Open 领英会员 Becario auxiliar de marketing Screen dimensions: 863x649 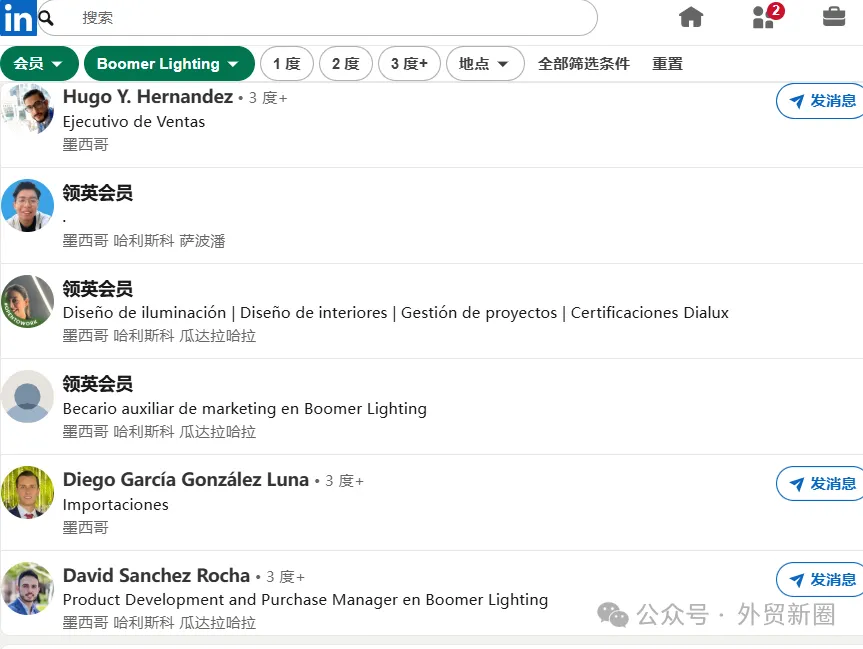97,384
